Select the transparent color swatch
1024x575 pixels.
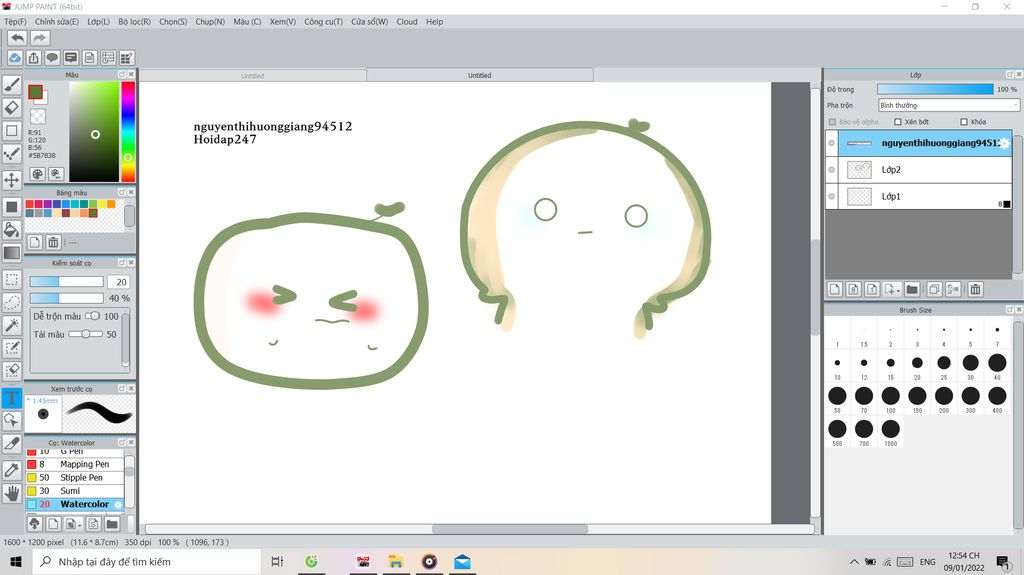[x=38, y=116]
